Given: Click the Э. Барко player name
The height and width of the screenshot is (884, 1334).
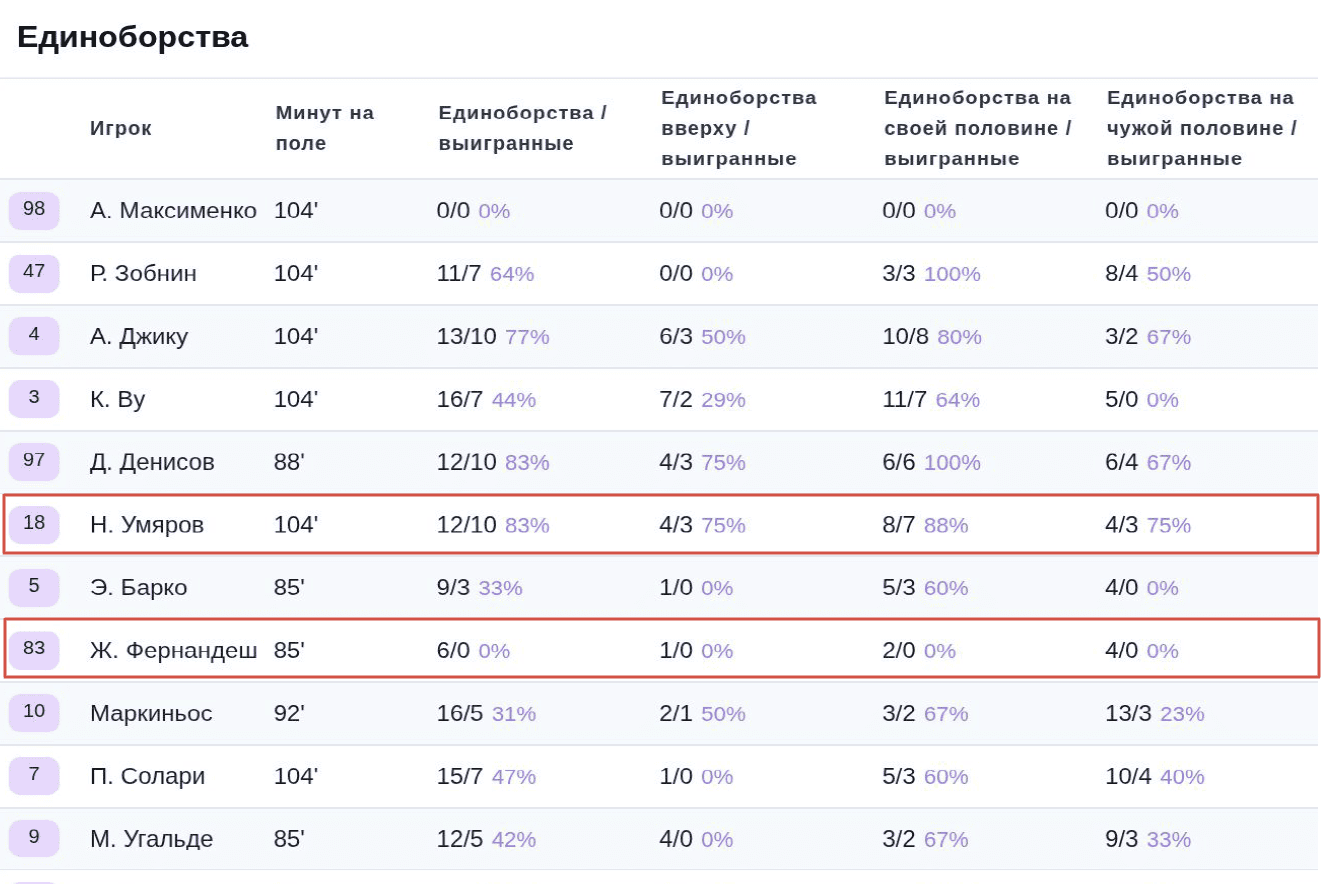Looking at the screenshot, I should (138, 588).
